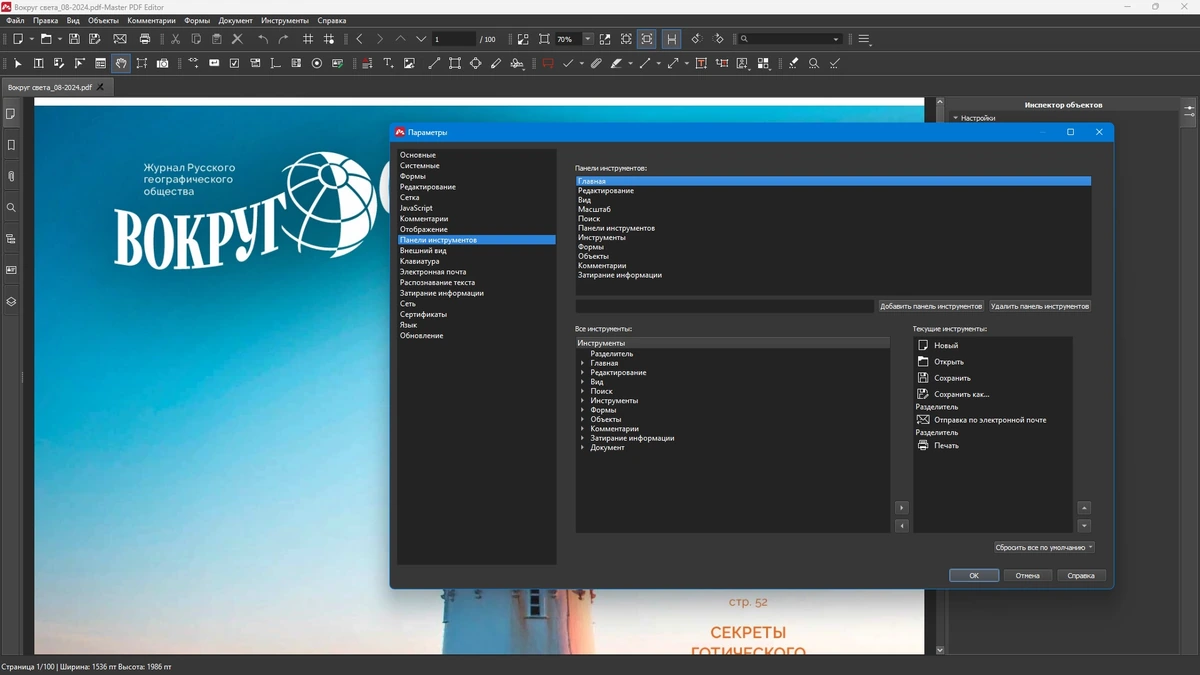This screenshot has width=1200, height=675.
Task: Click the insert image tool icon
Action: click(x=409, y=63)
